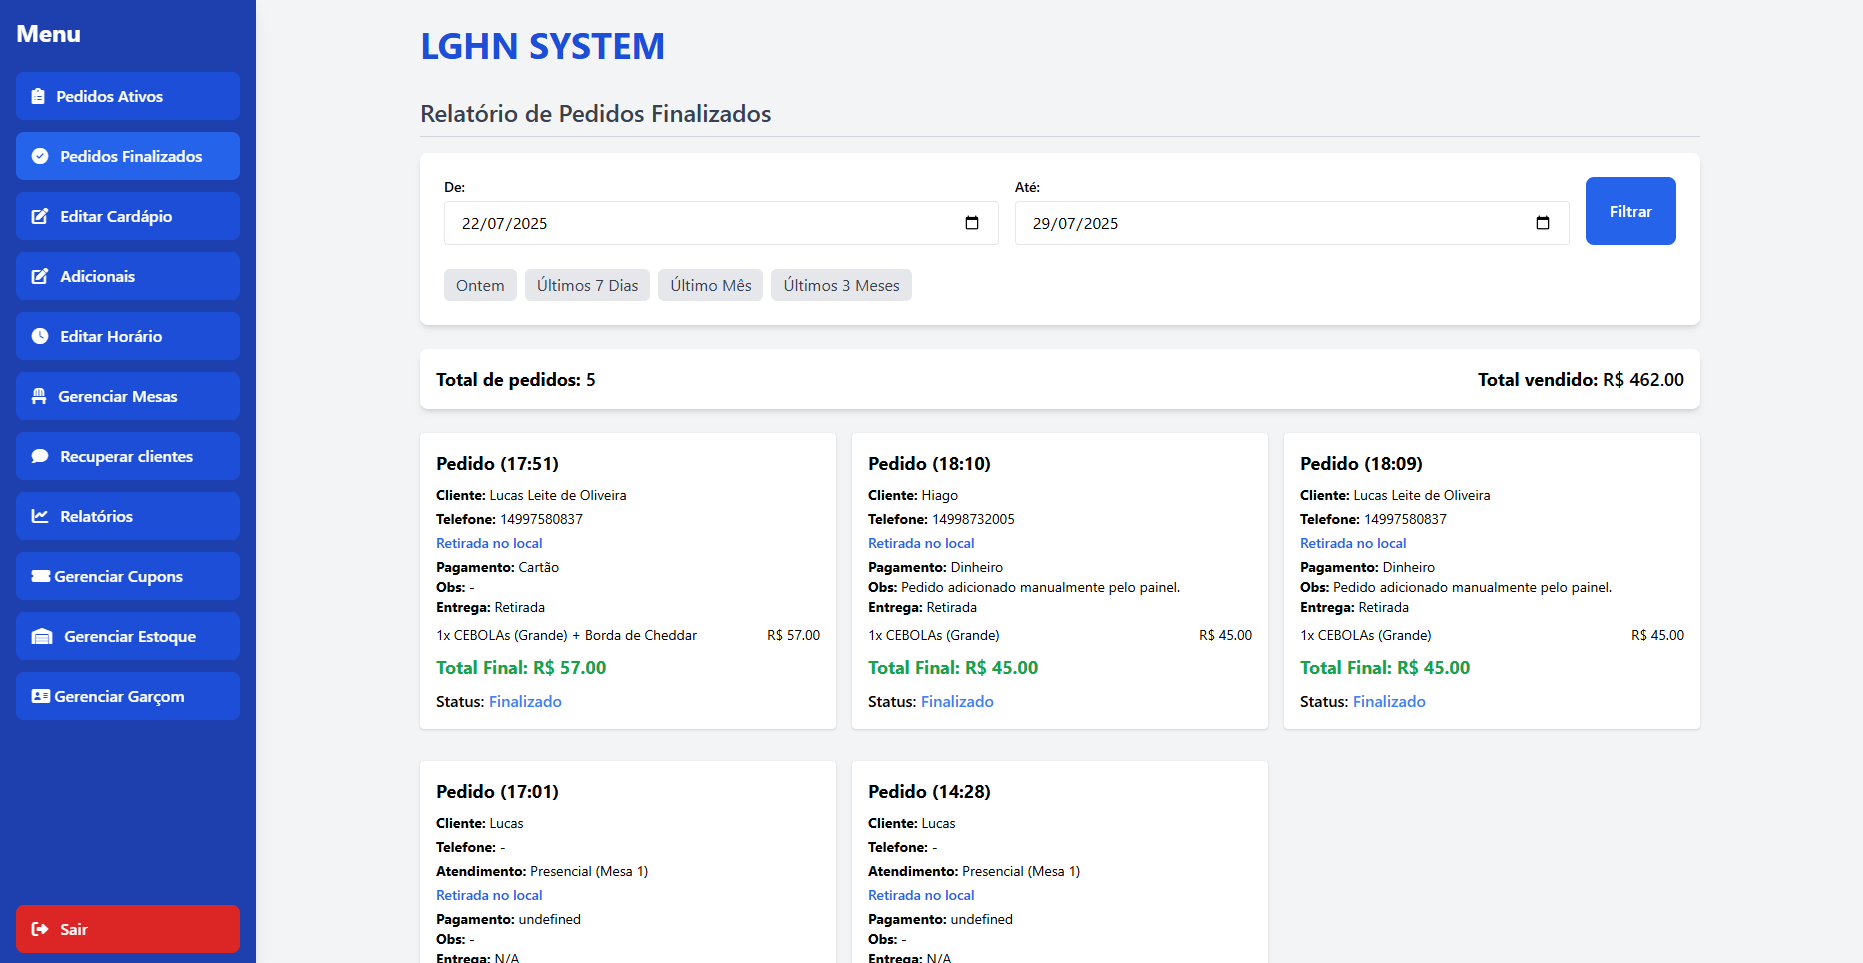Open Gerenciar Mesas from the sidebar
Viewport: 1863px width, 963px height.
pyautogui.click(x=128, y=396)
